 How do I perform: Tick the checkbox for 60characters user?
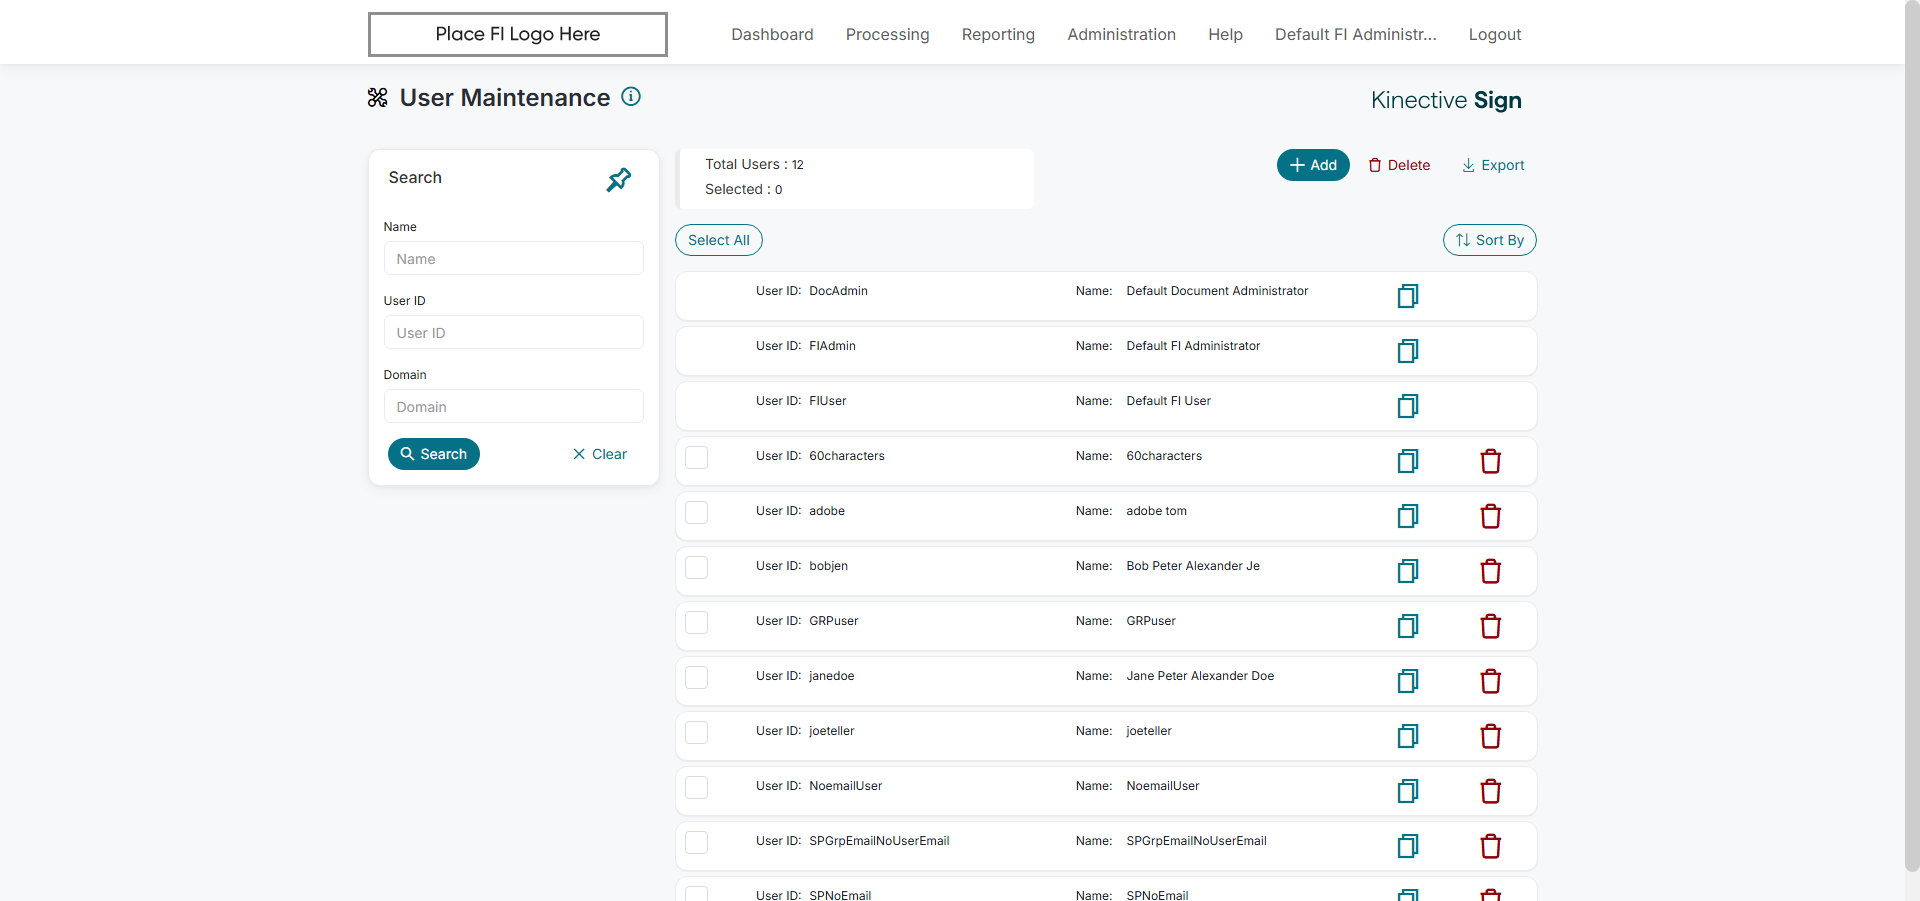pyautogui.click(x=697, y=457)
